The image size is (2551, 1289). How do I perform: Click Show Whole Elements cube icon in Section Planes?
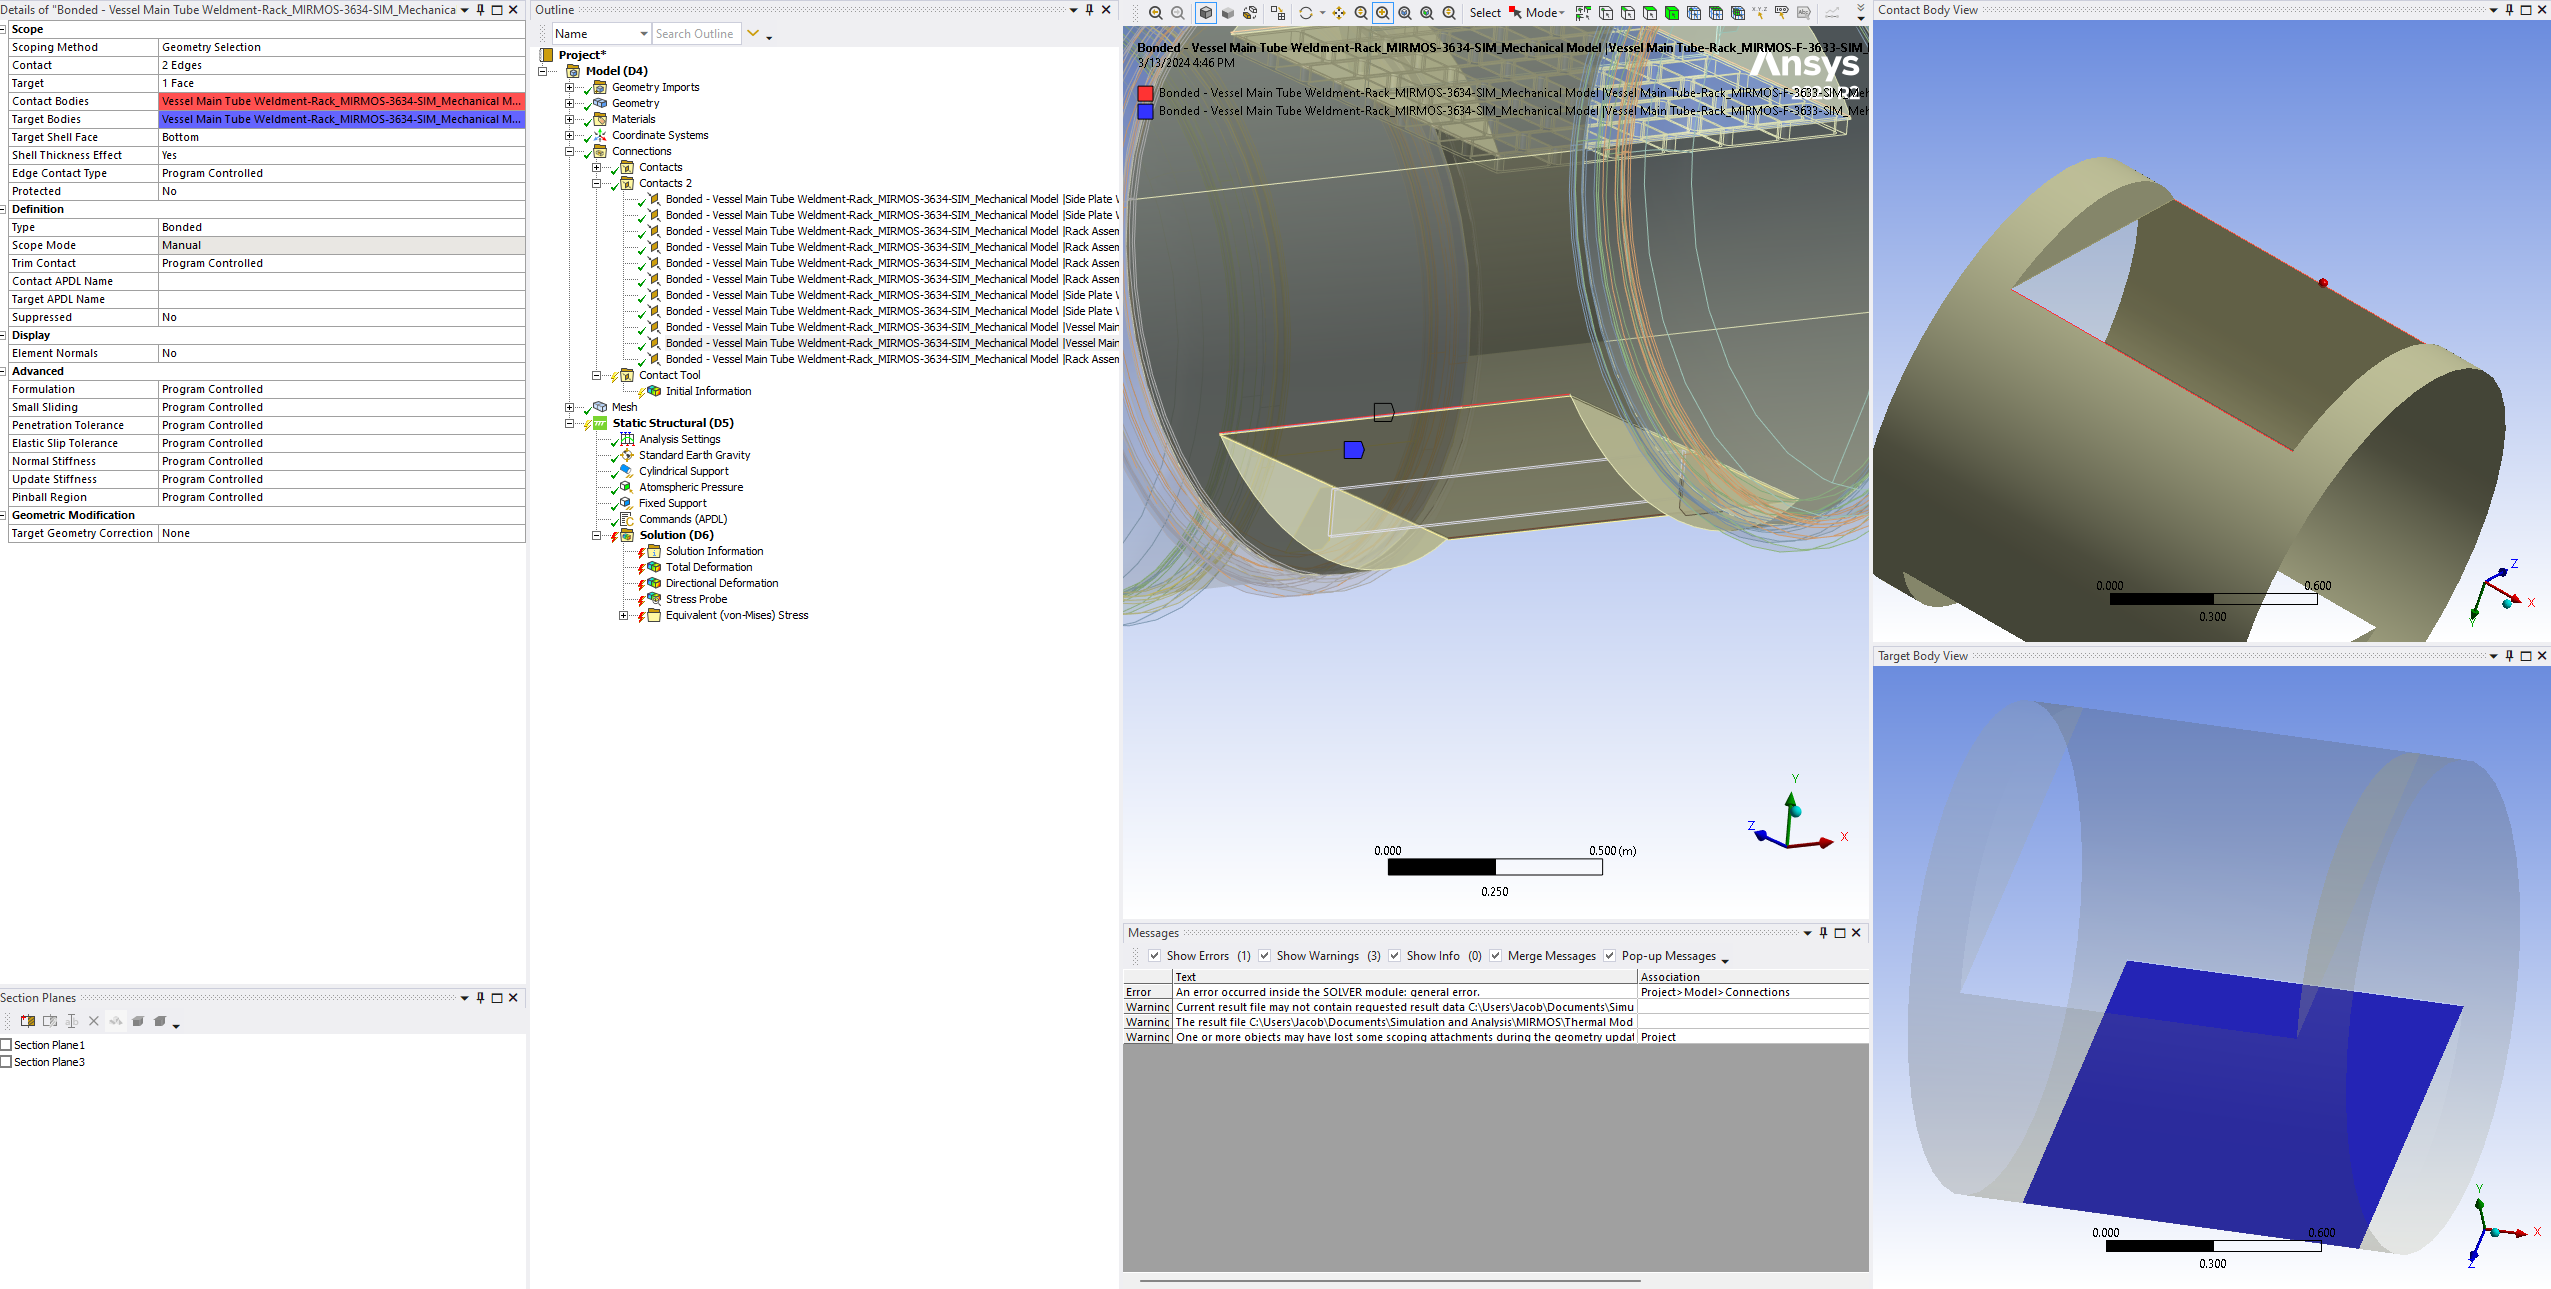[x=138, y=1021]
